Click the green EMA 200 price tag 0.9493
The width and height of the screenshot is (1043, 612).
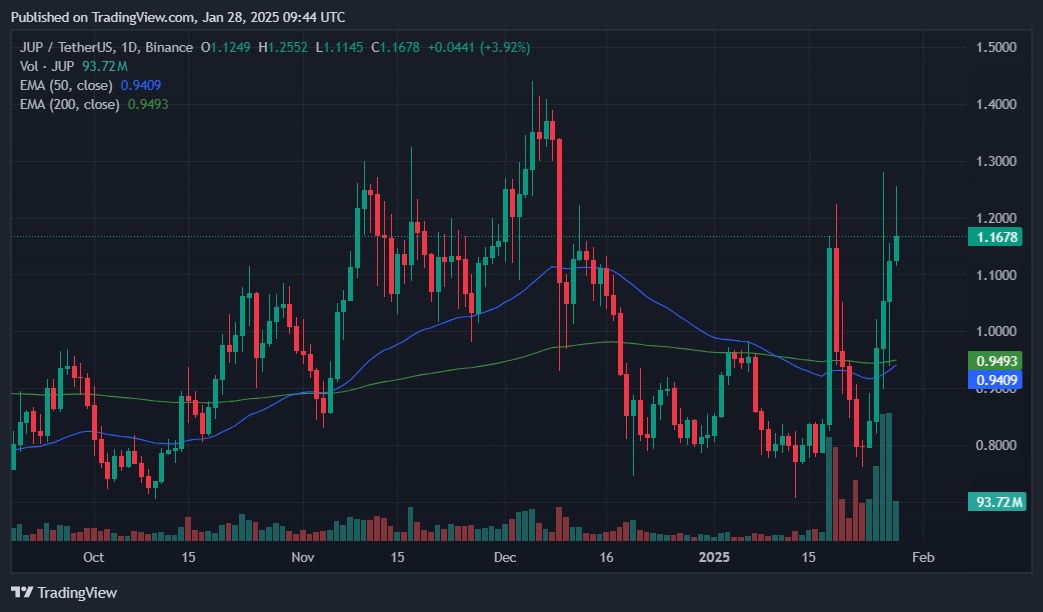[x=997, y=360]
